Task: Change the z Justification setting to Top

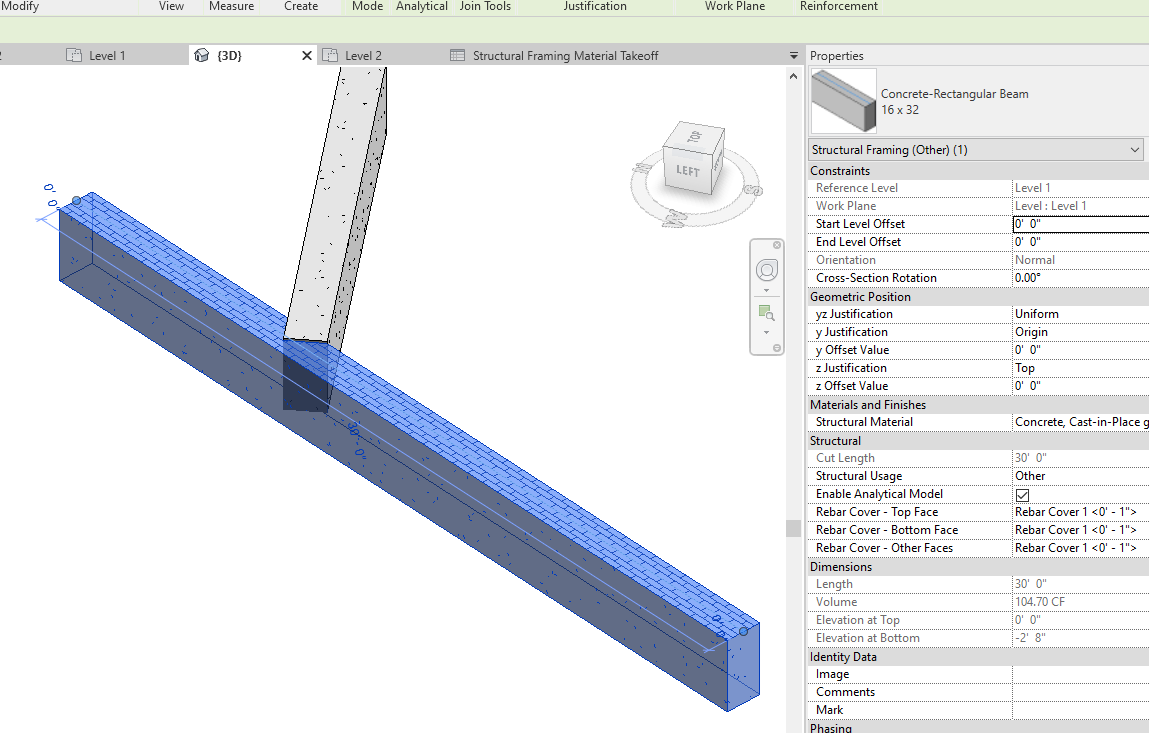Action: click(1080, 367)
